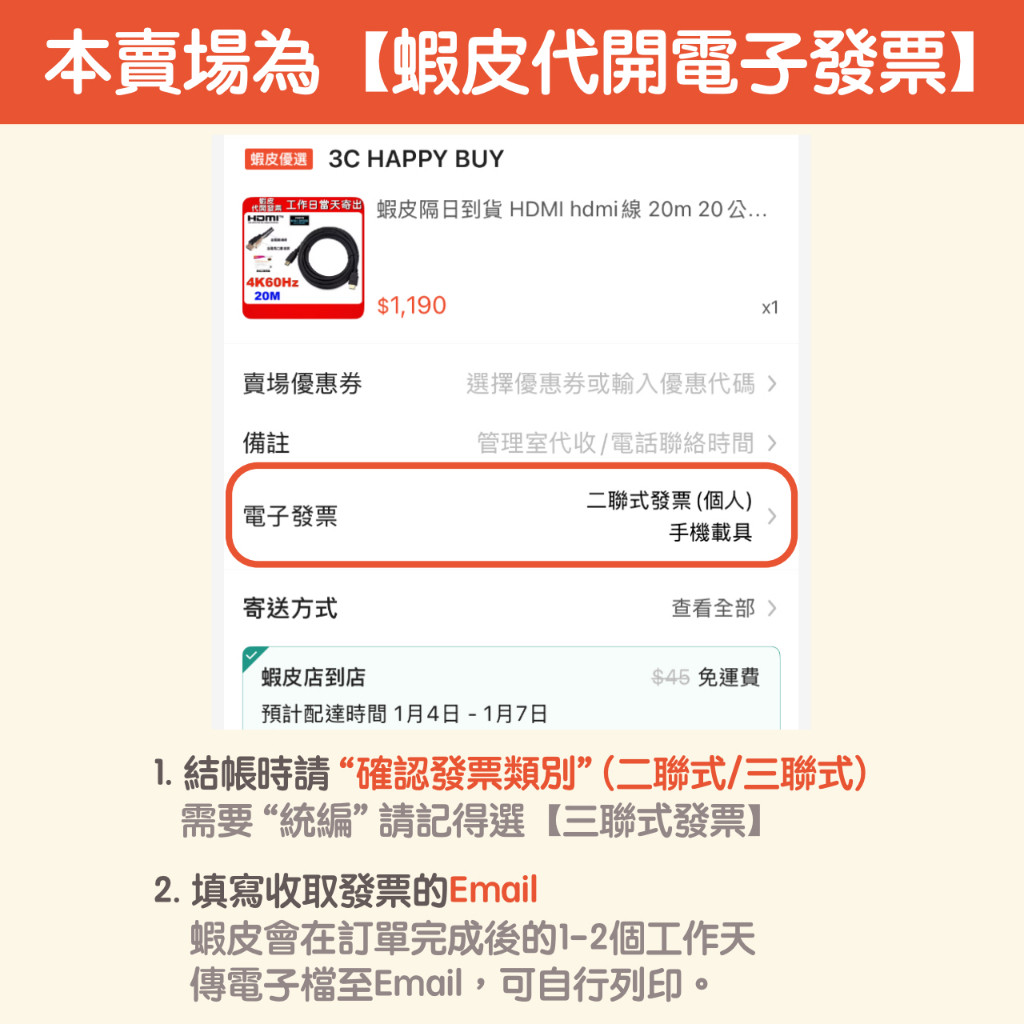Expand the 賣場優惠券 chevron arrow

(772, 383)
